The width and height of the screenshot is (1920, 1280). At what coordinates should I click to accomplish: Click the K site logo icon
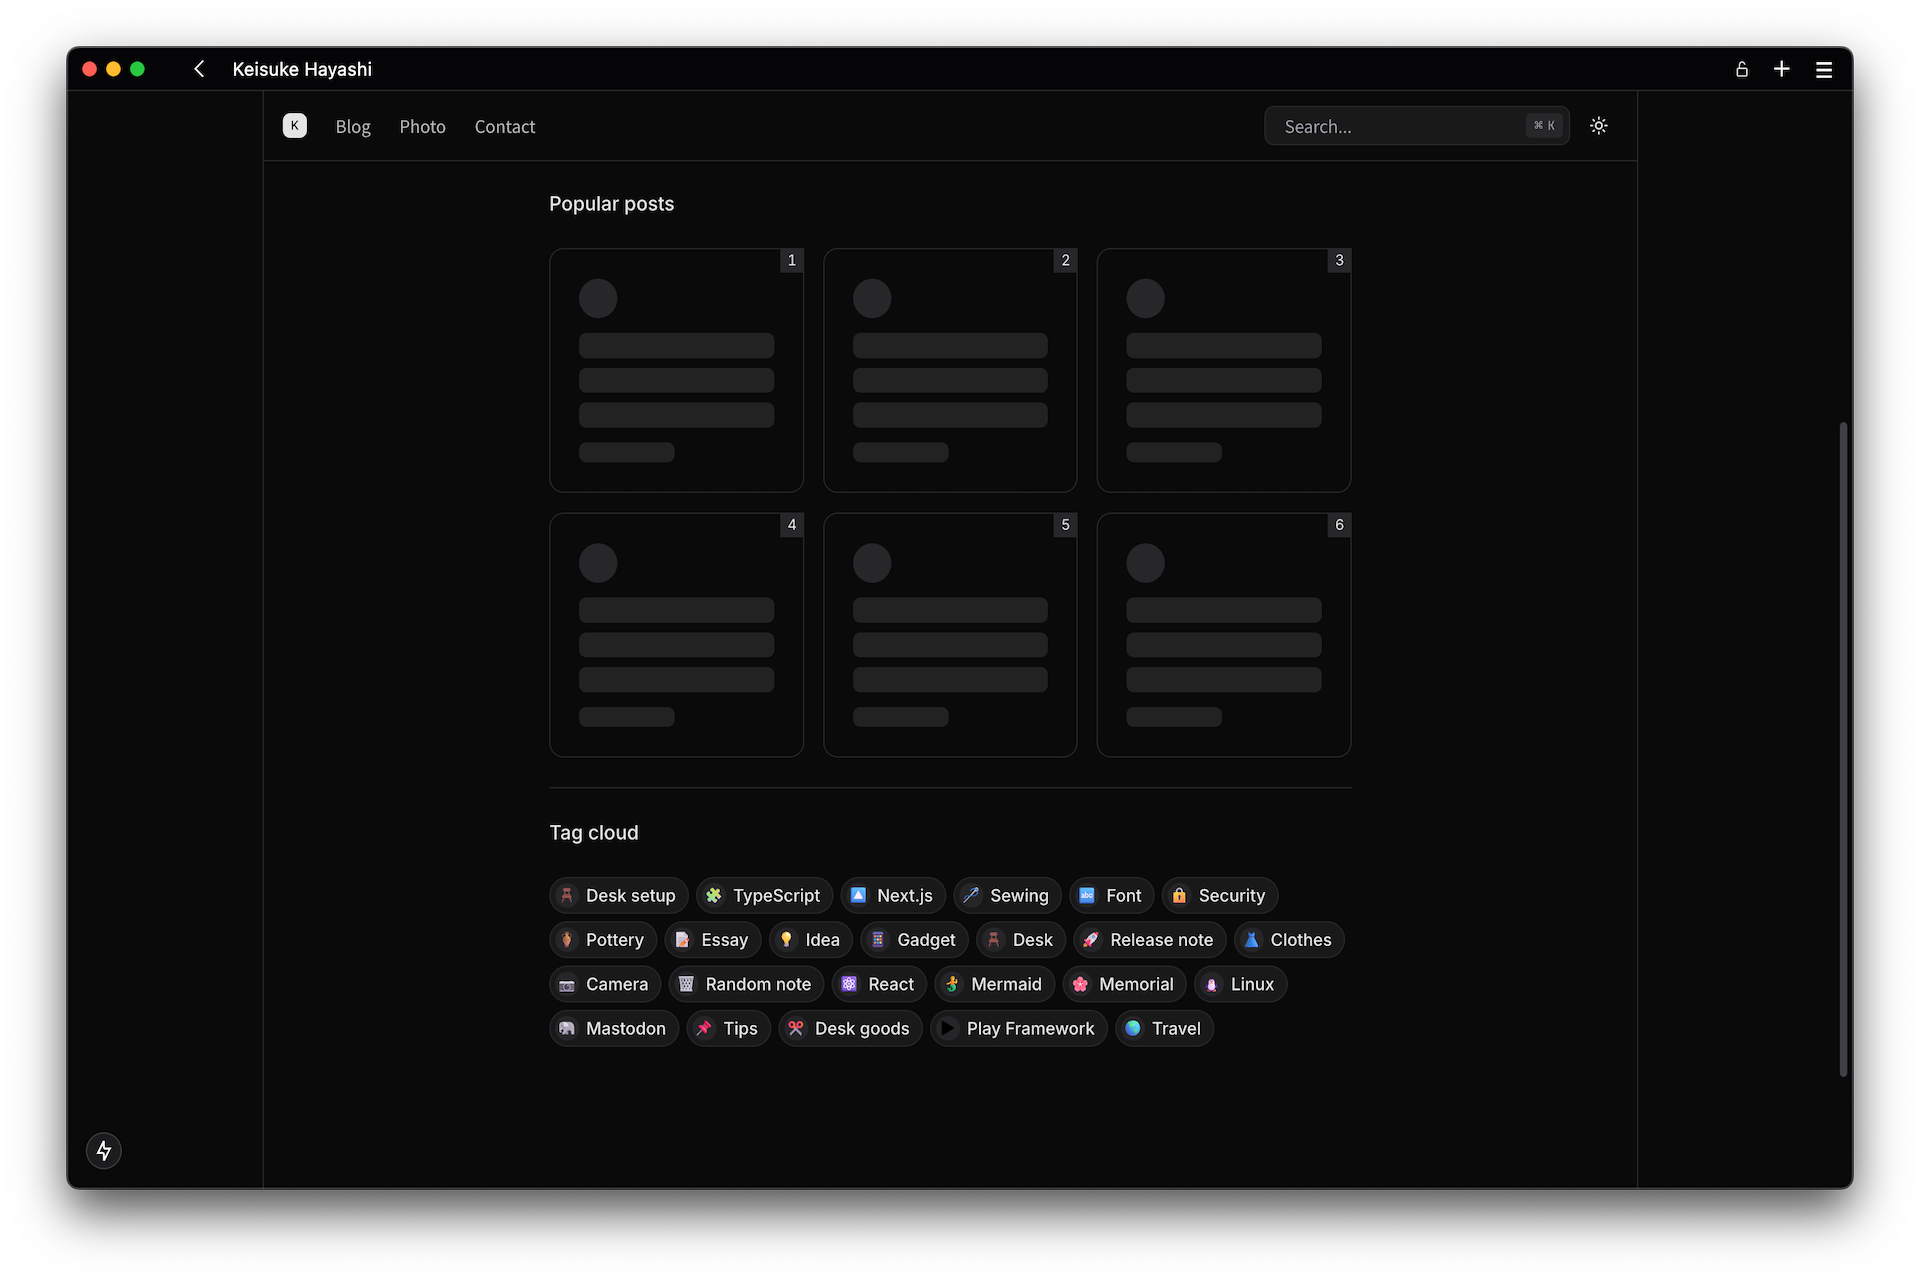294,126
